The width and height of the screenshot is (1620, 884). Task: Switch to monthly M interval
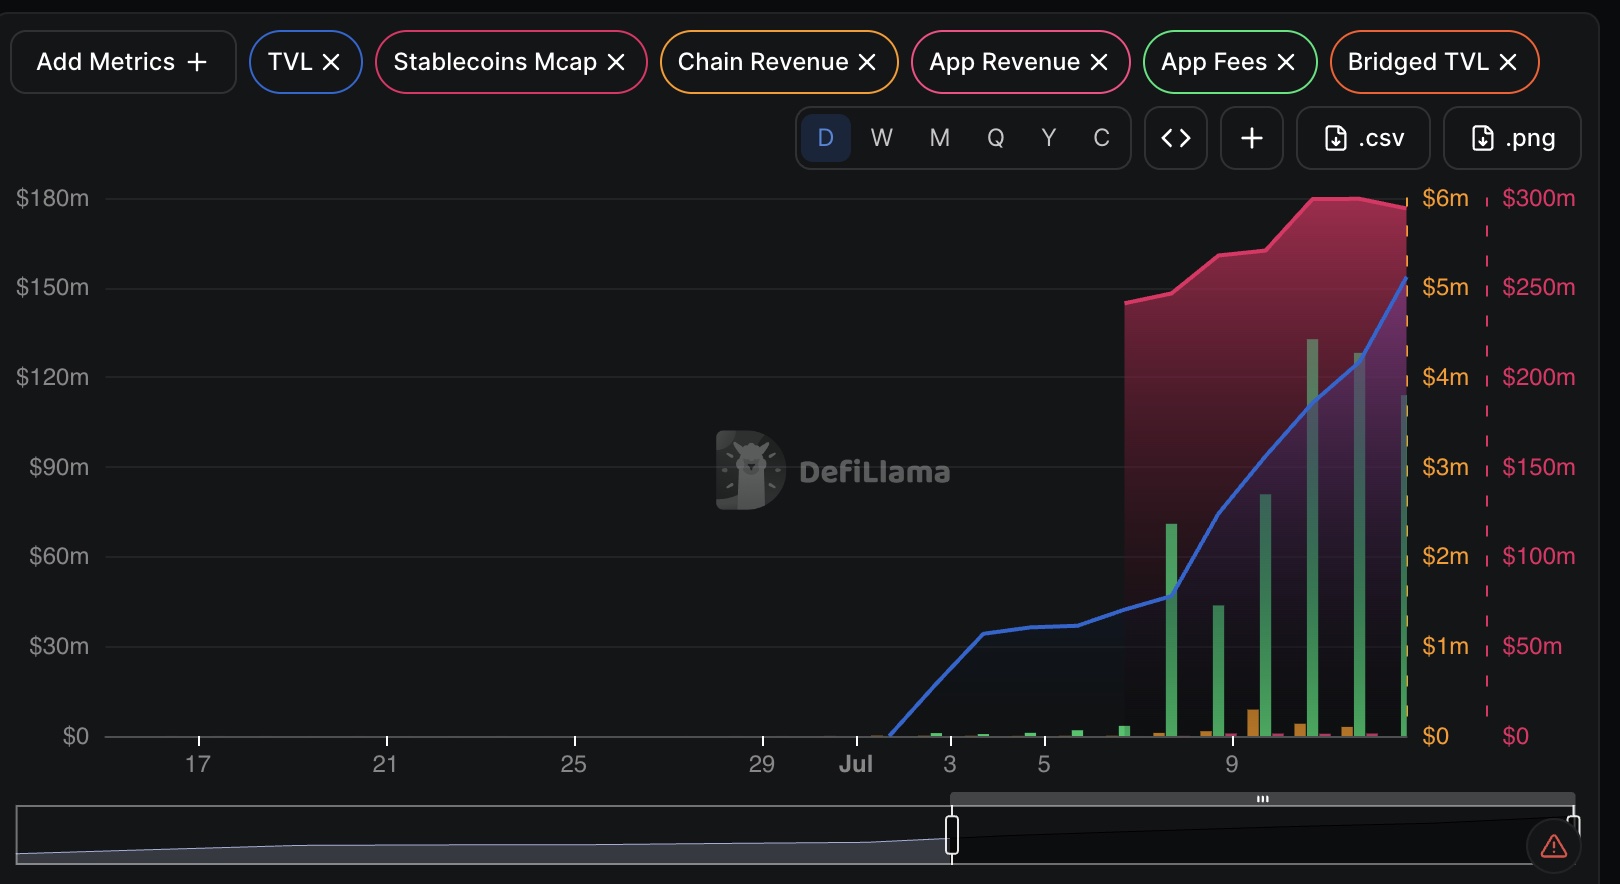coord(939,138)
